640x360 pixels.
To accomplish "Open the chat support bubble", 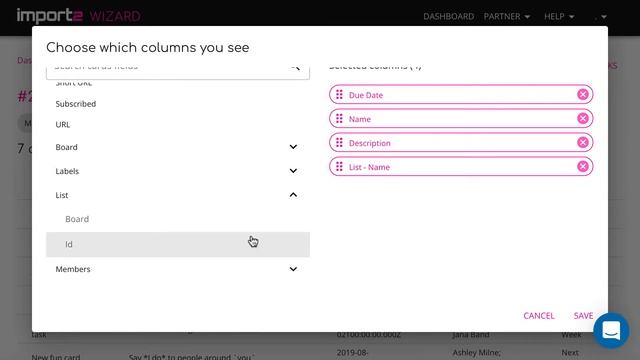I will pyautogui.click(x=611, y=331).
